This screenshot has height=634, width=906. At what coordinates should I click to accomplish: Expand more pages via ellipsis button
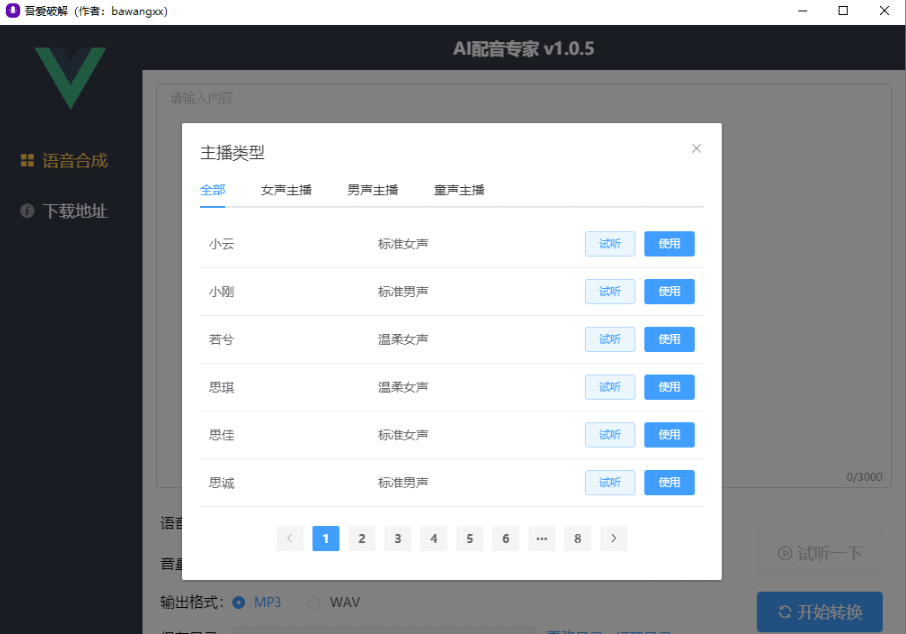coord(542,539)
